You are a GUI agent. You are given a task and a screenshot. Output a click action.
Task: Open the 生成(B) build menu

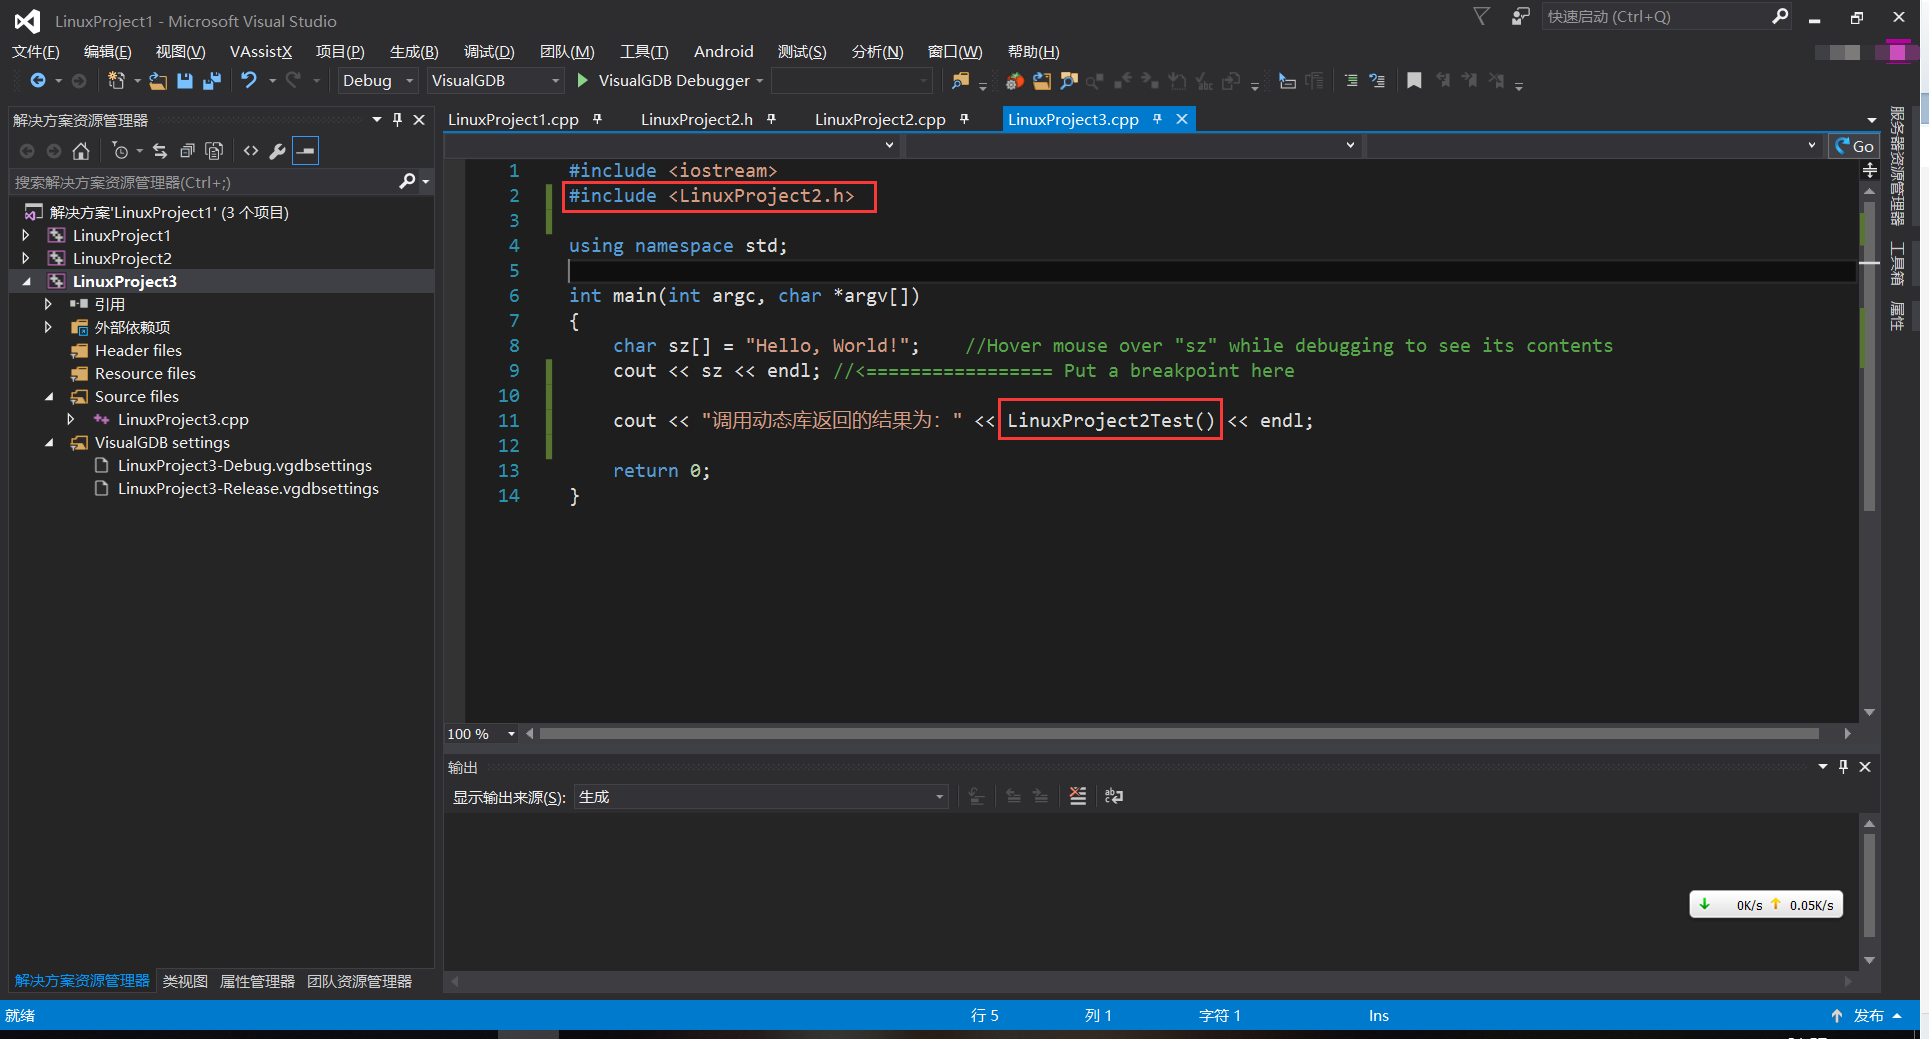[414, 51]
